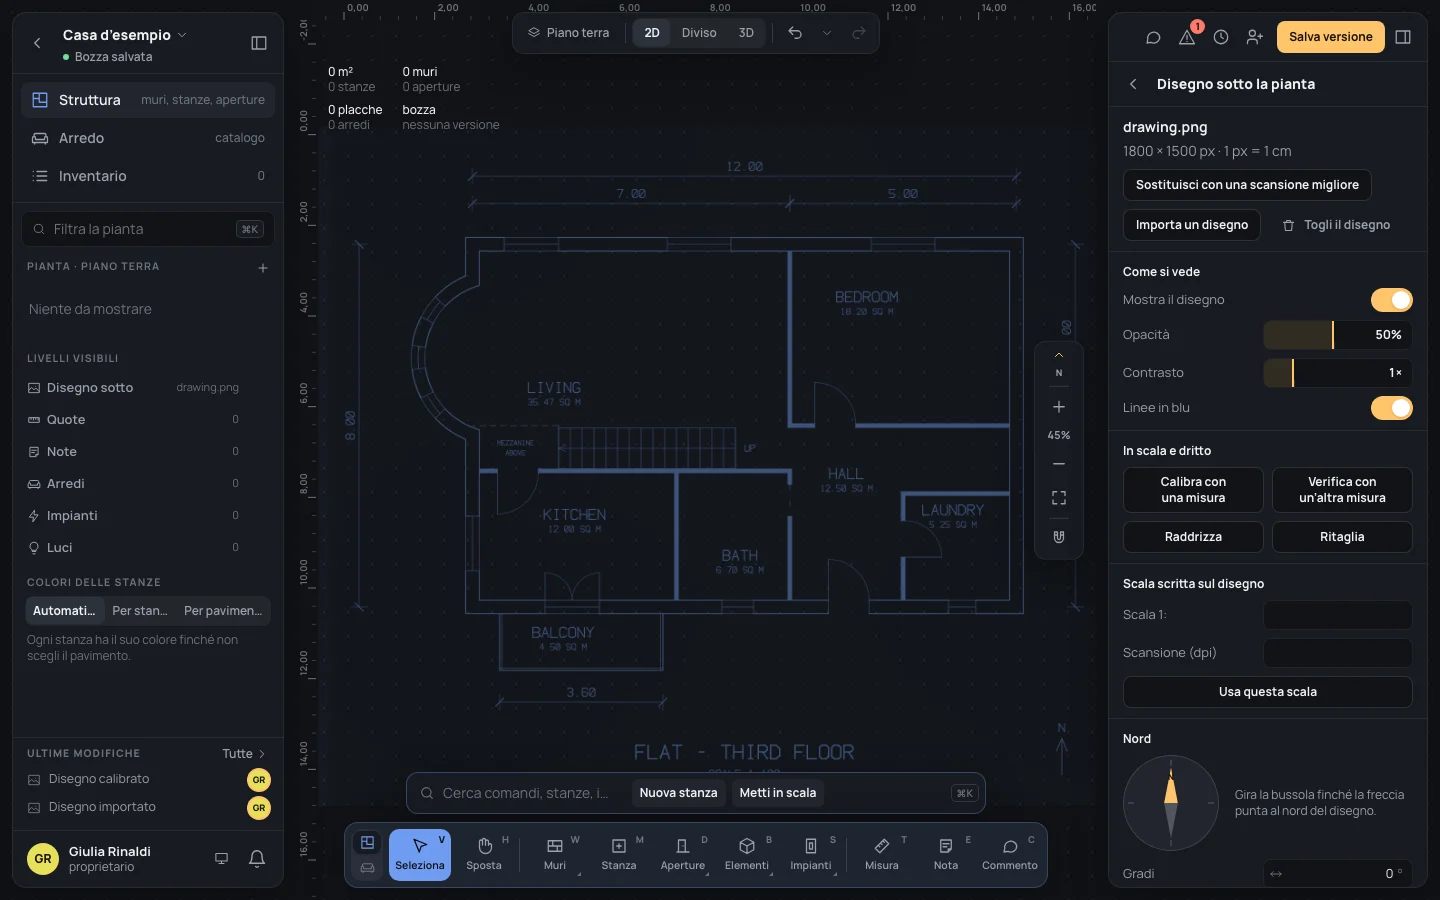Focus the Filtra la pianta field
Image resolution: width=1440 pixels, height=900 pixels.
[x=148, y=229]
